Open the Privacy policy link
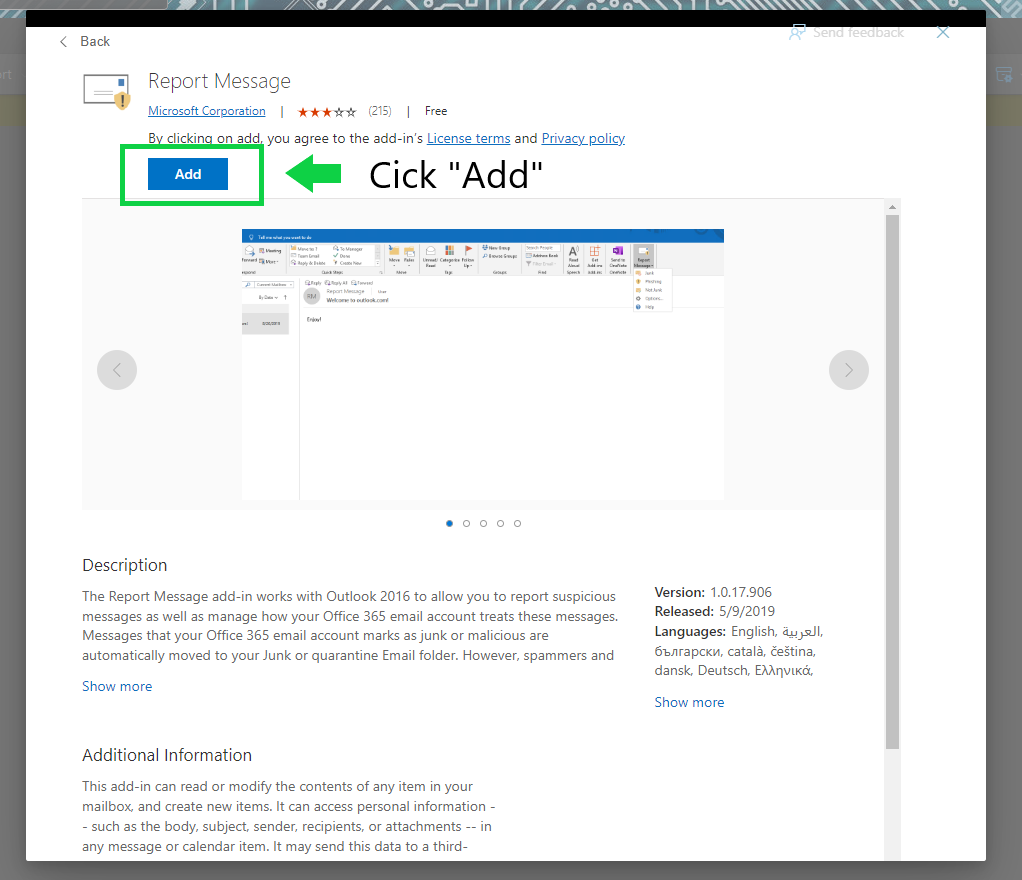The width and height of the screenshot is (1022, 880). click(583, 138)
